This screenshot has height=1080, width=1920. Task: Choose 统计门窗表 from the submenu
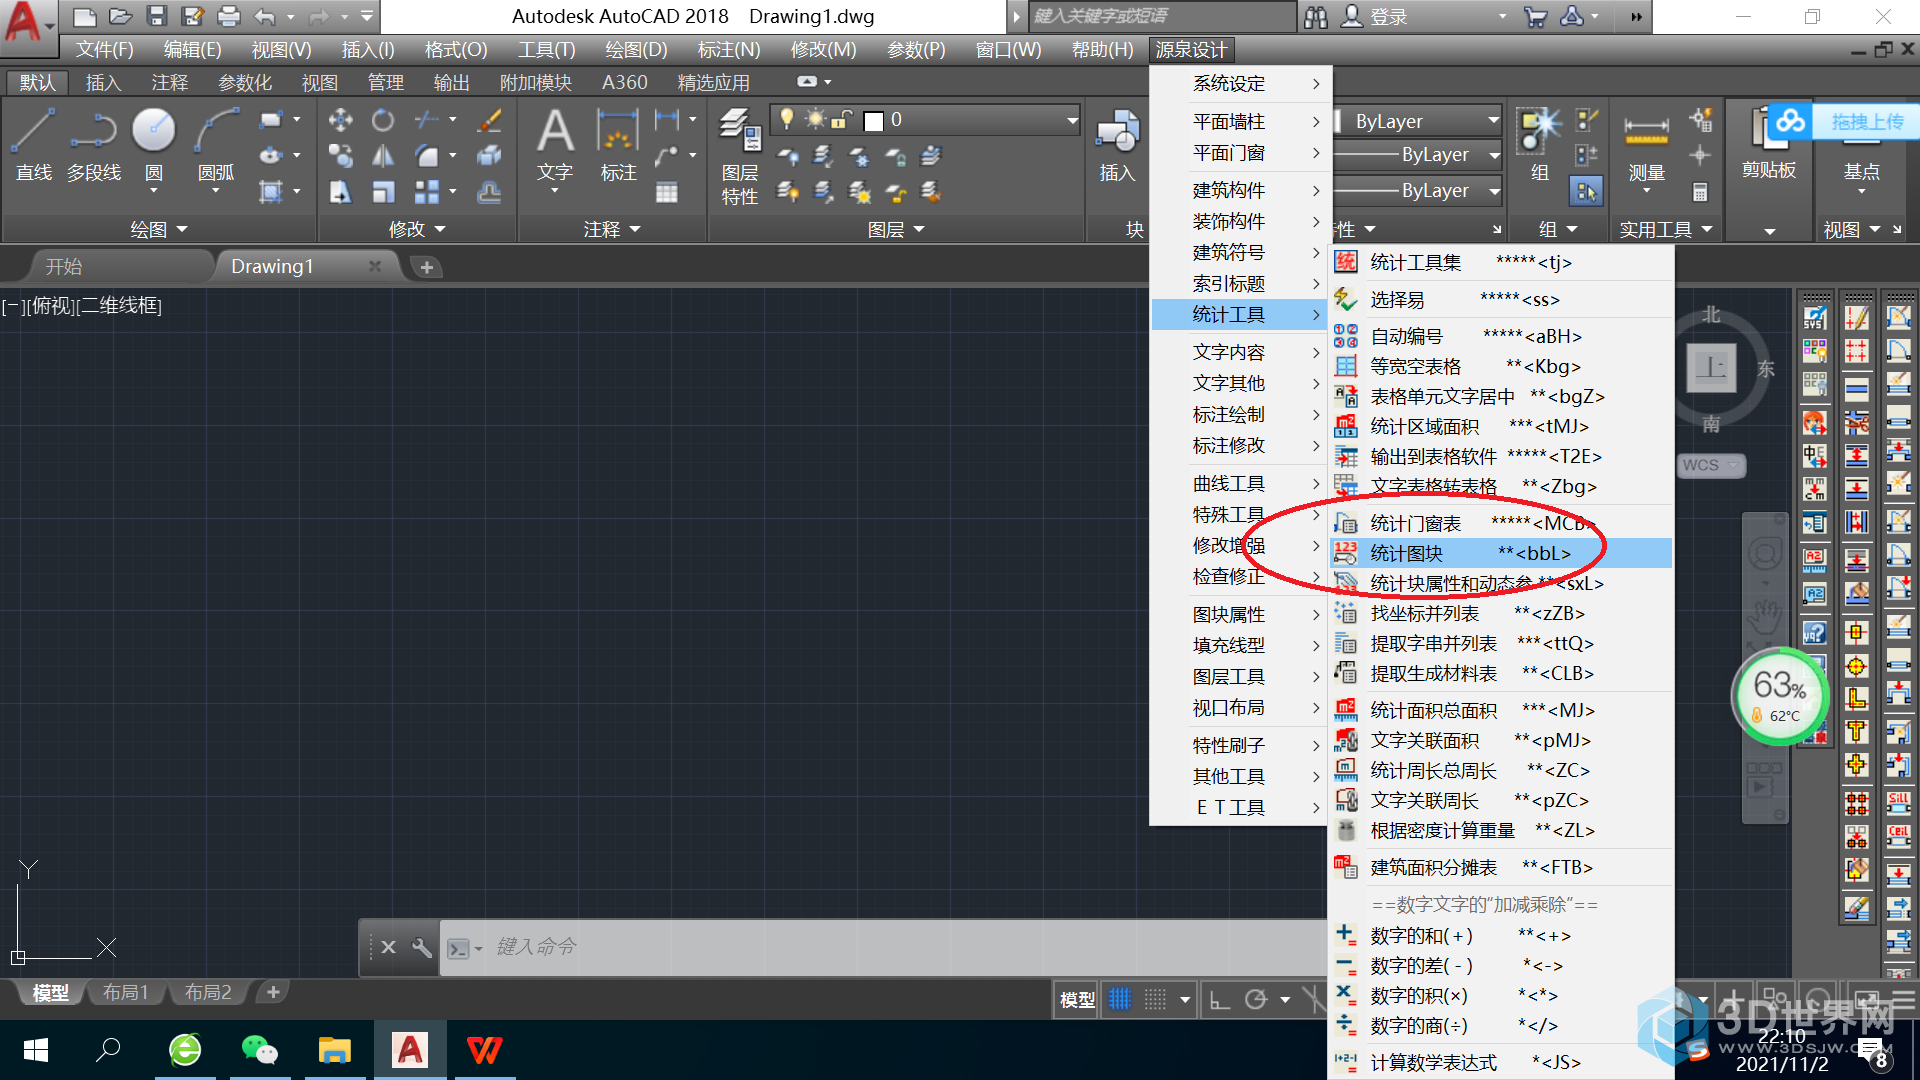pyautogui.click(x=1501, y=523)
